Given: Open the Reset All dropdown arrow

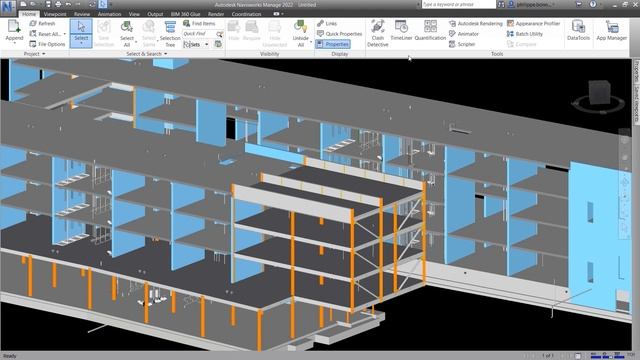Looking at the screenshot, I should tap(64, 34).
